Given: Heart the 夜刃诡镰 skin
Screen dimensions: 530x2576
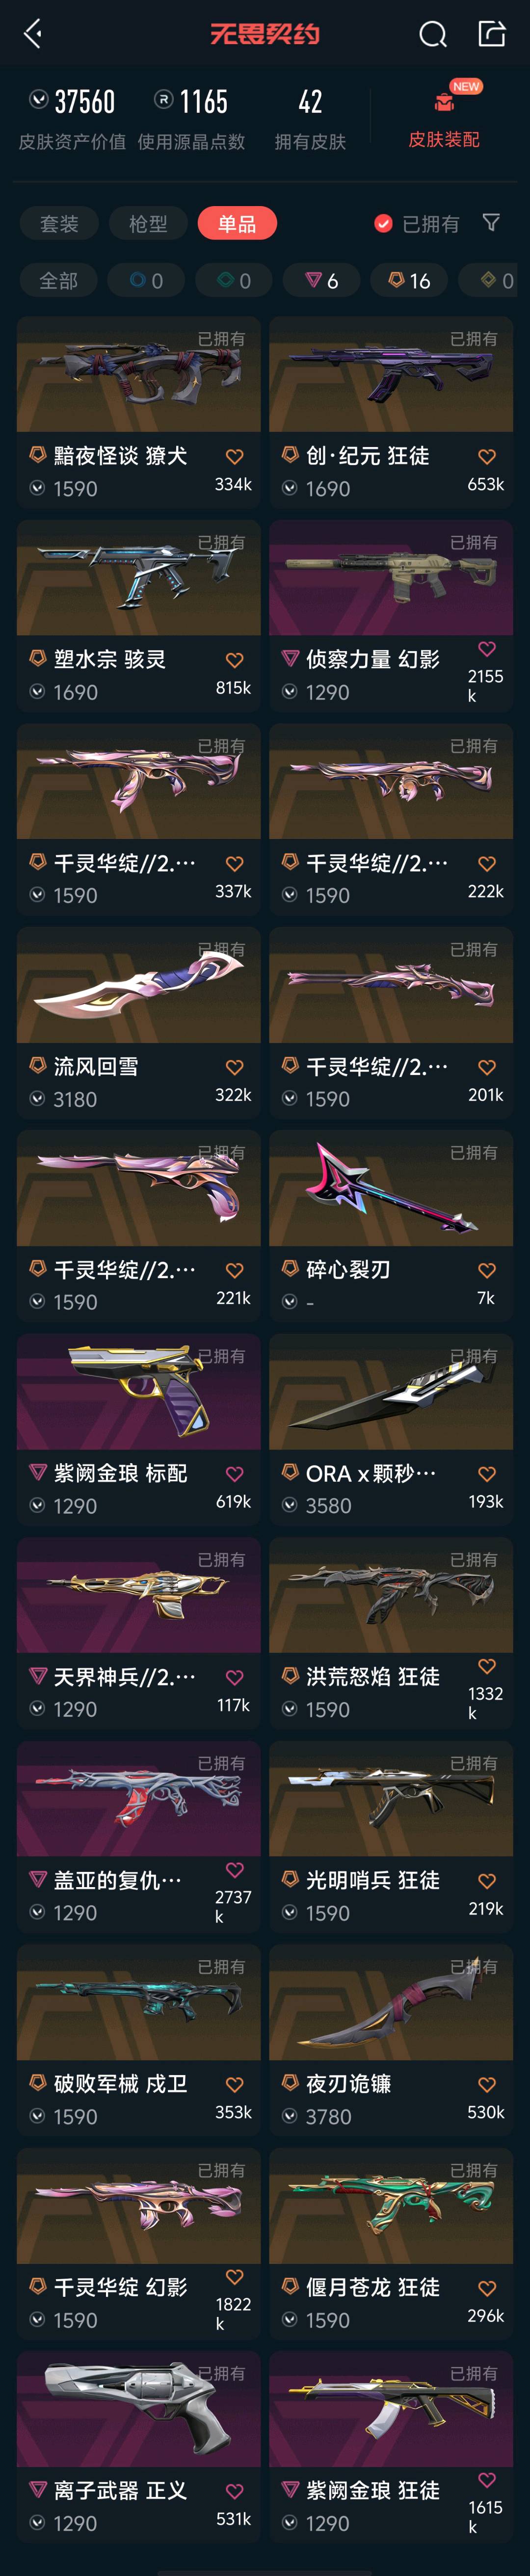Looking at the screenshot, I should (486, 2084).
